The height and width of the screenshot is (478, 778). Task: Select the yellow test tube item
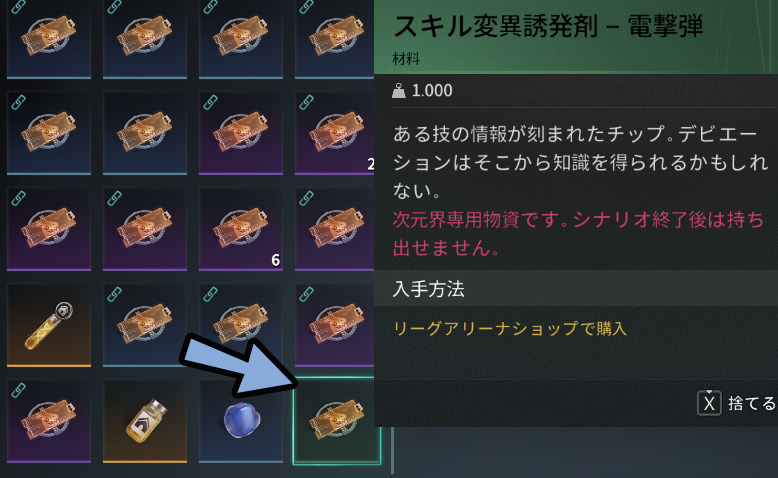49,325
